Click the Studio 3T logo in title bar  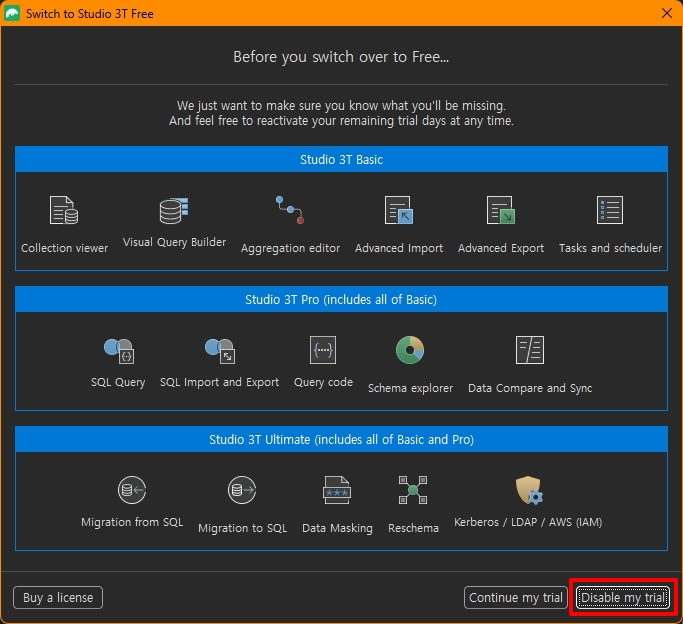tap(12, 13)
